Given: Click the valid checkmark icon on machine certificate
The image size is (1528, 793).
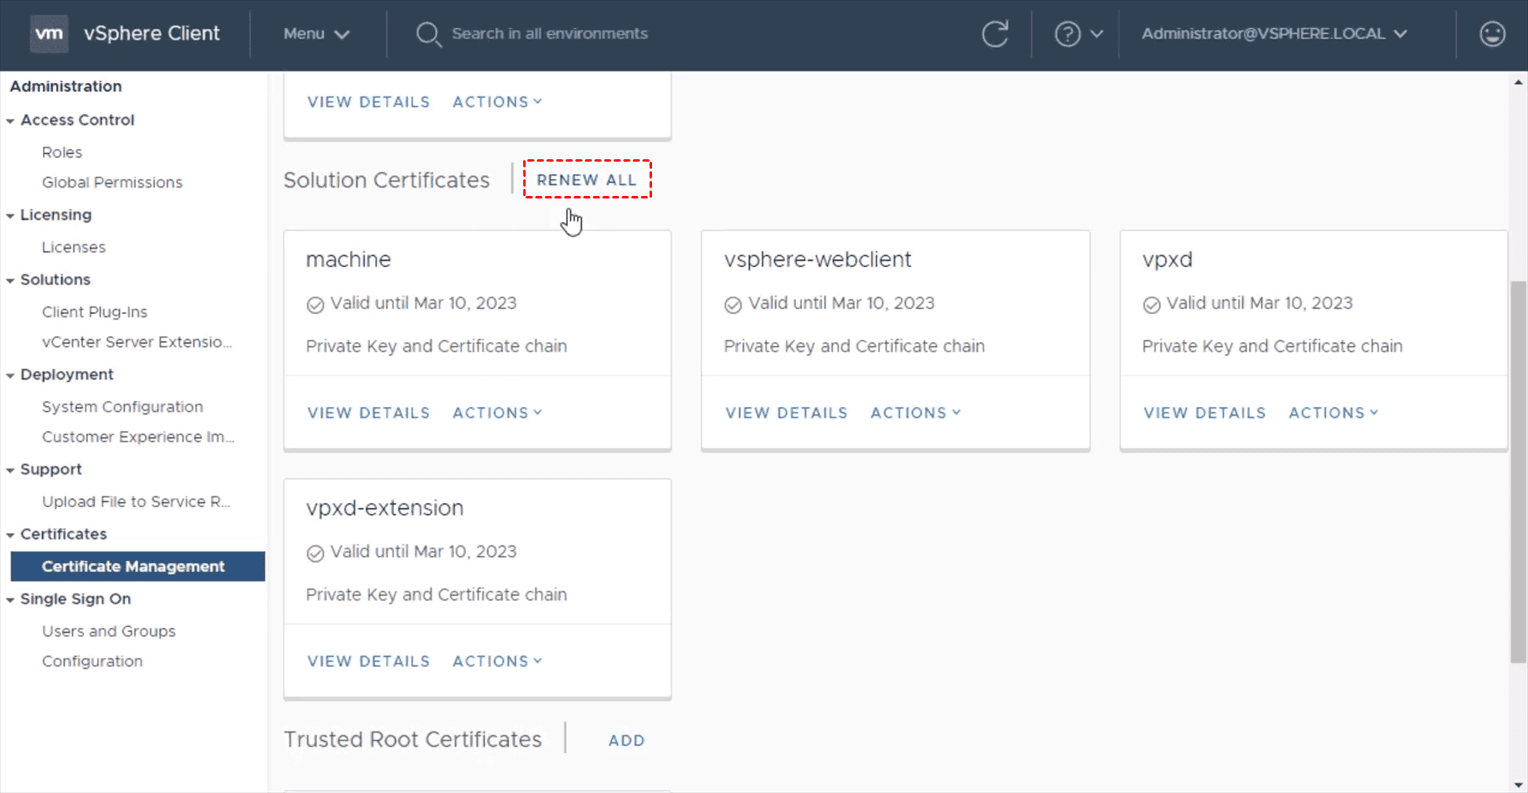Looking at the screenshot, I should (315, 305).
